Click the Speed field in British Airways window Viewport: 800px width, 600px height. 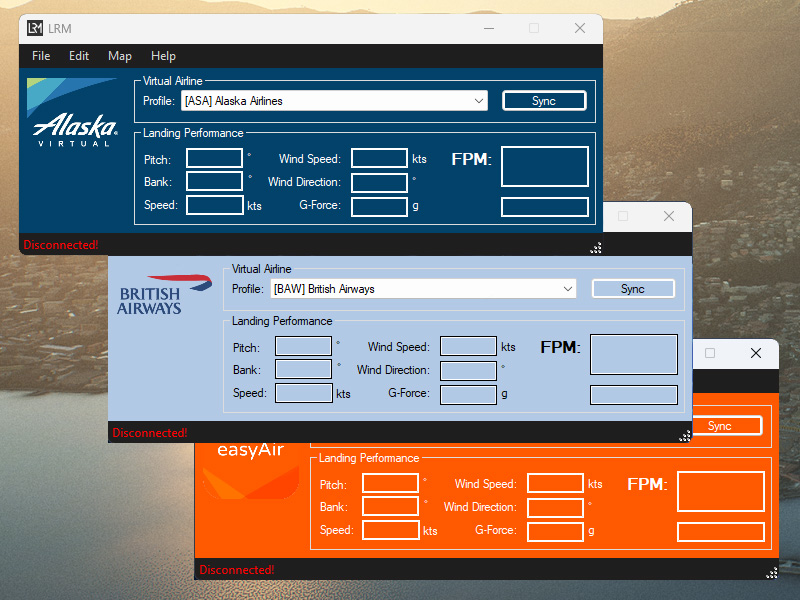304,393
